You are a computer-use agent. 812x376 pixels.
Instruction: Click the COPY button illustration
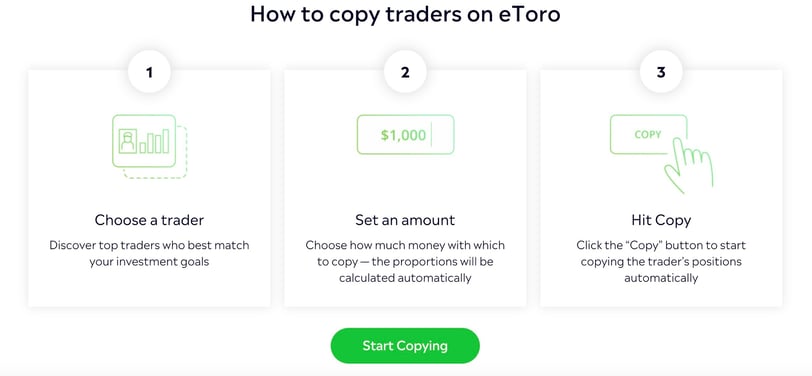(648, 135)
